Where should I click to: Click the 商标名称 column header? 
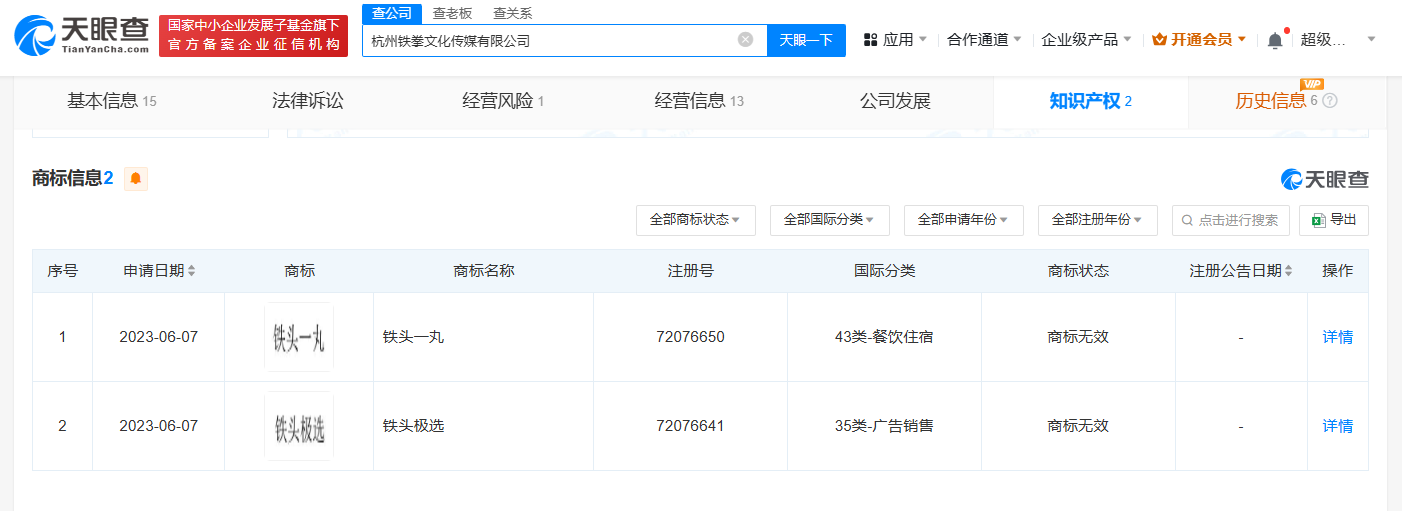(x=483, y=271)
